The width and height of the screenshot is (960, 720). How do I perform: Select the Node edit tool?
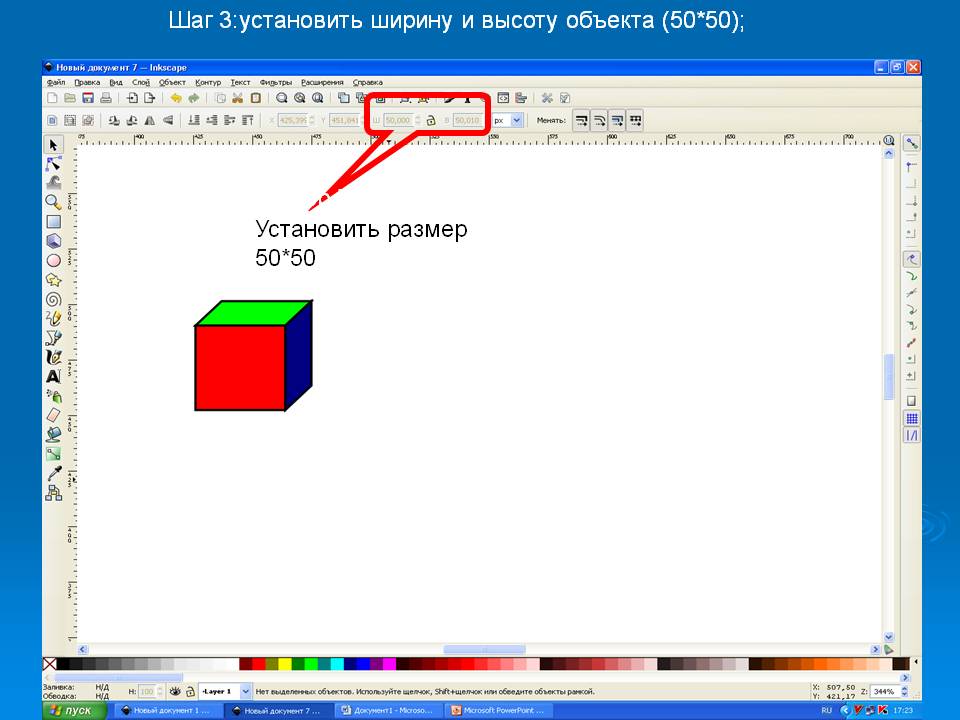point(54,163)
